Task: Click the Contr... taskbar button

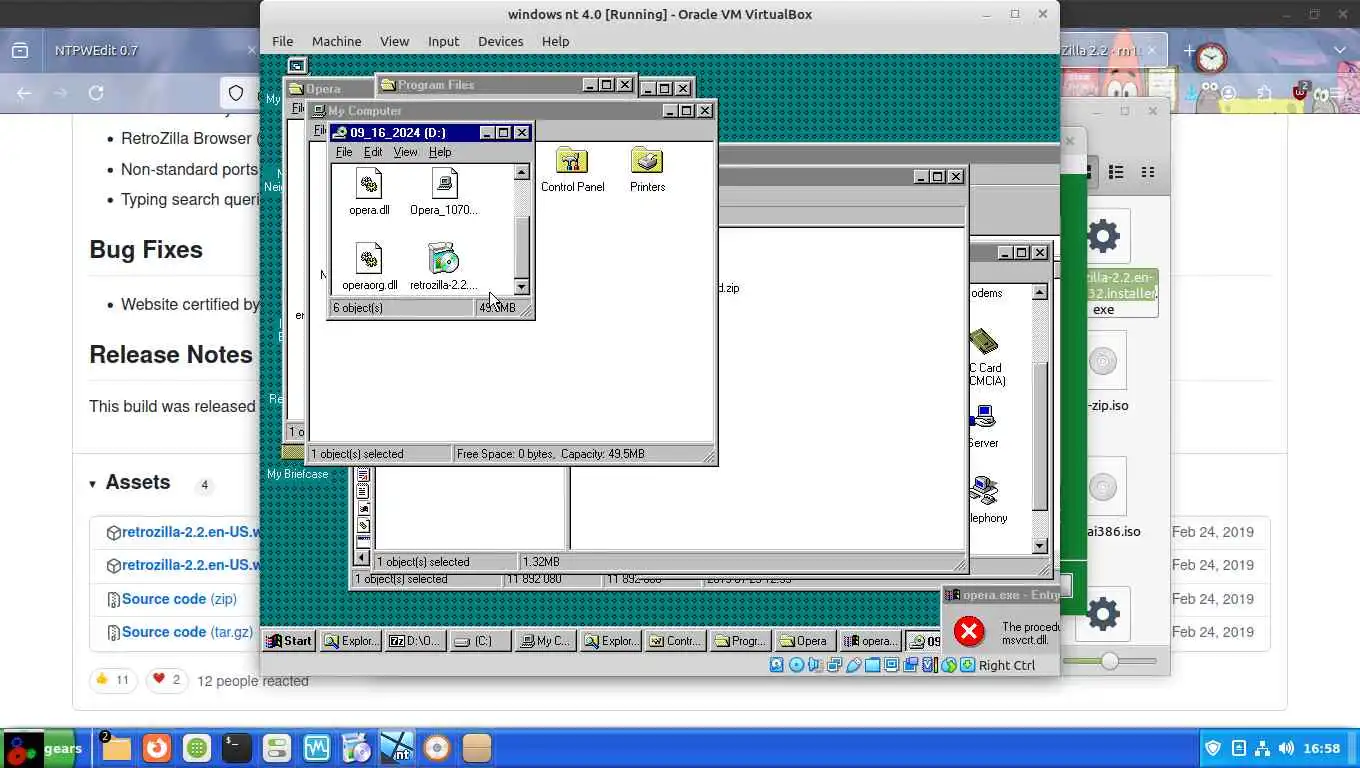Action: 675,641
